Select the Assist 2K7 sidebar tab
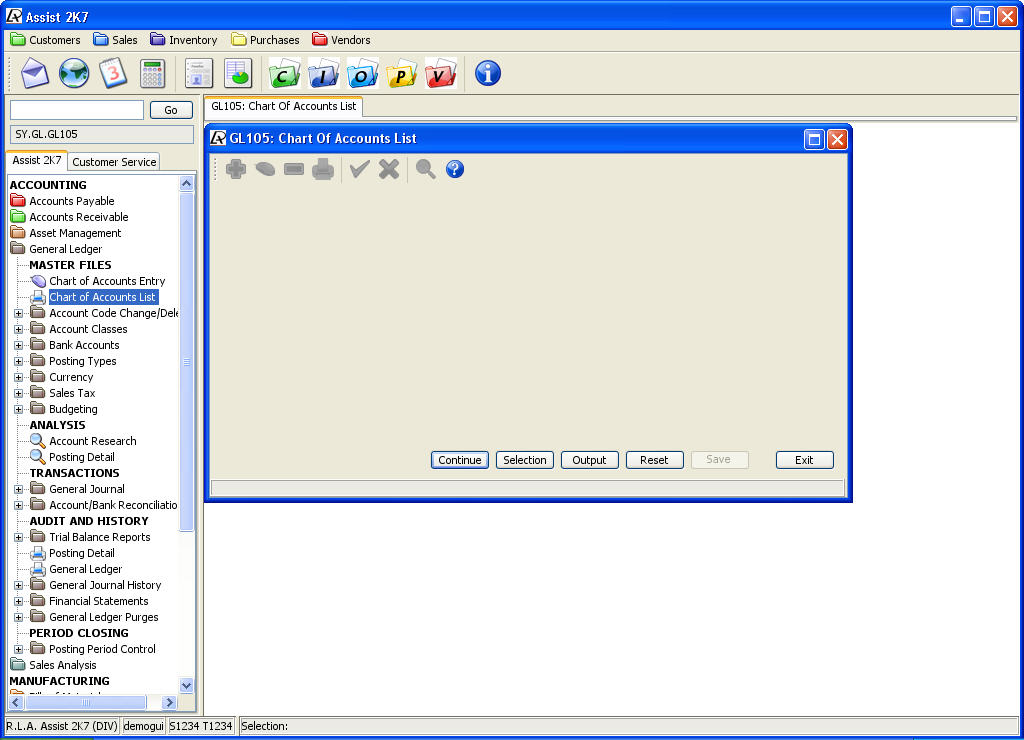Image resolution: width=1024 pixels, height=740 pixels. pyautogui.click(x=37, y=160)
